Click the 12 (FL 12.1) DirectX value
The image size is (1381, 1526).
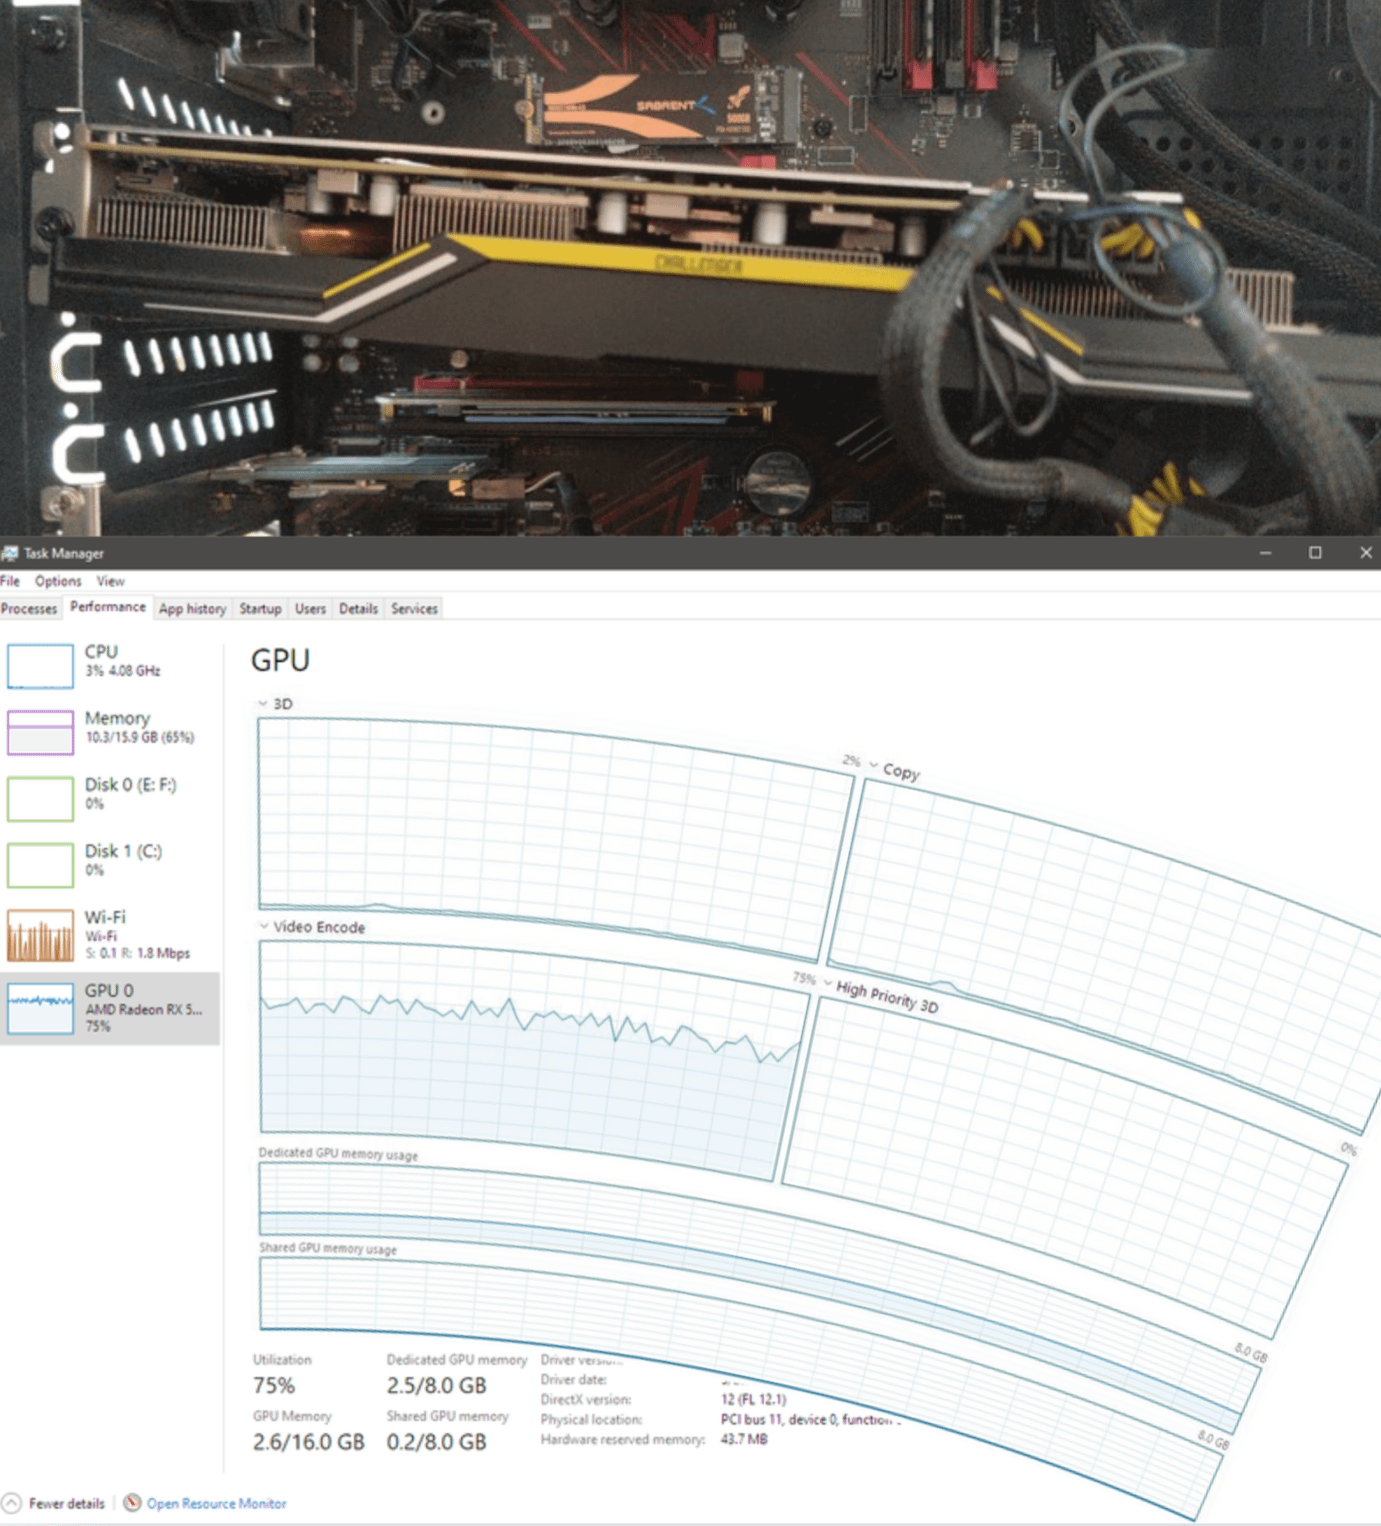753,1399
